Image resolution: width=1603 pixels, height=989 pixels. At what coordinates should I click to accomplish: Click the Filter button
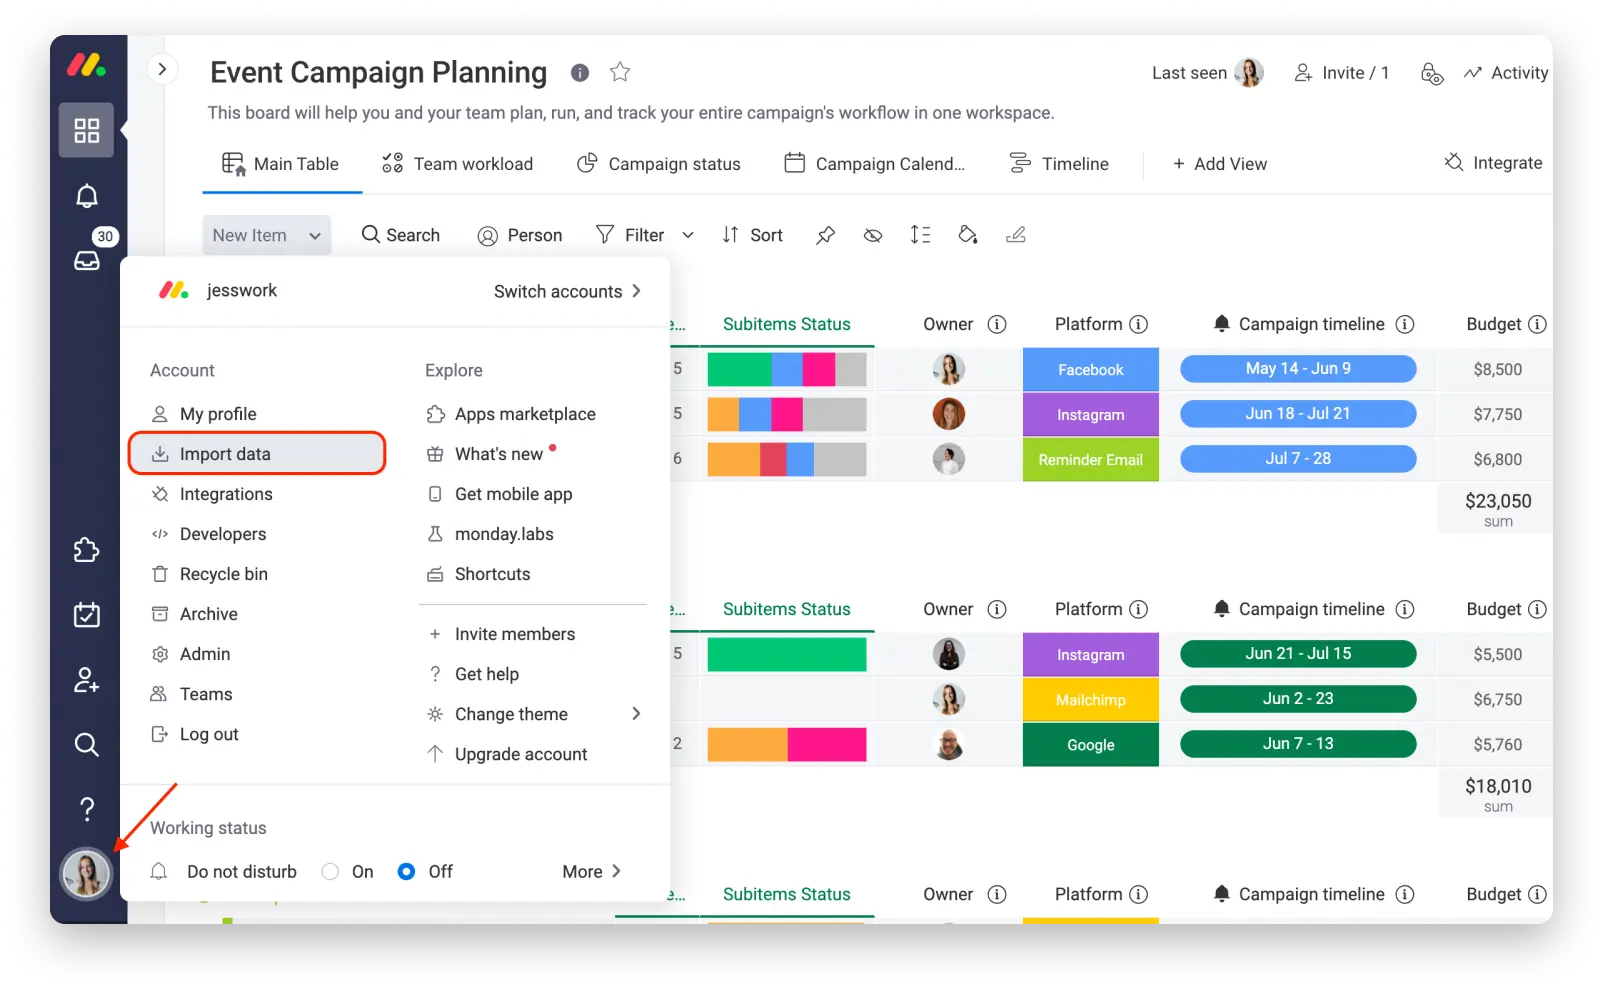pos(630,235)
